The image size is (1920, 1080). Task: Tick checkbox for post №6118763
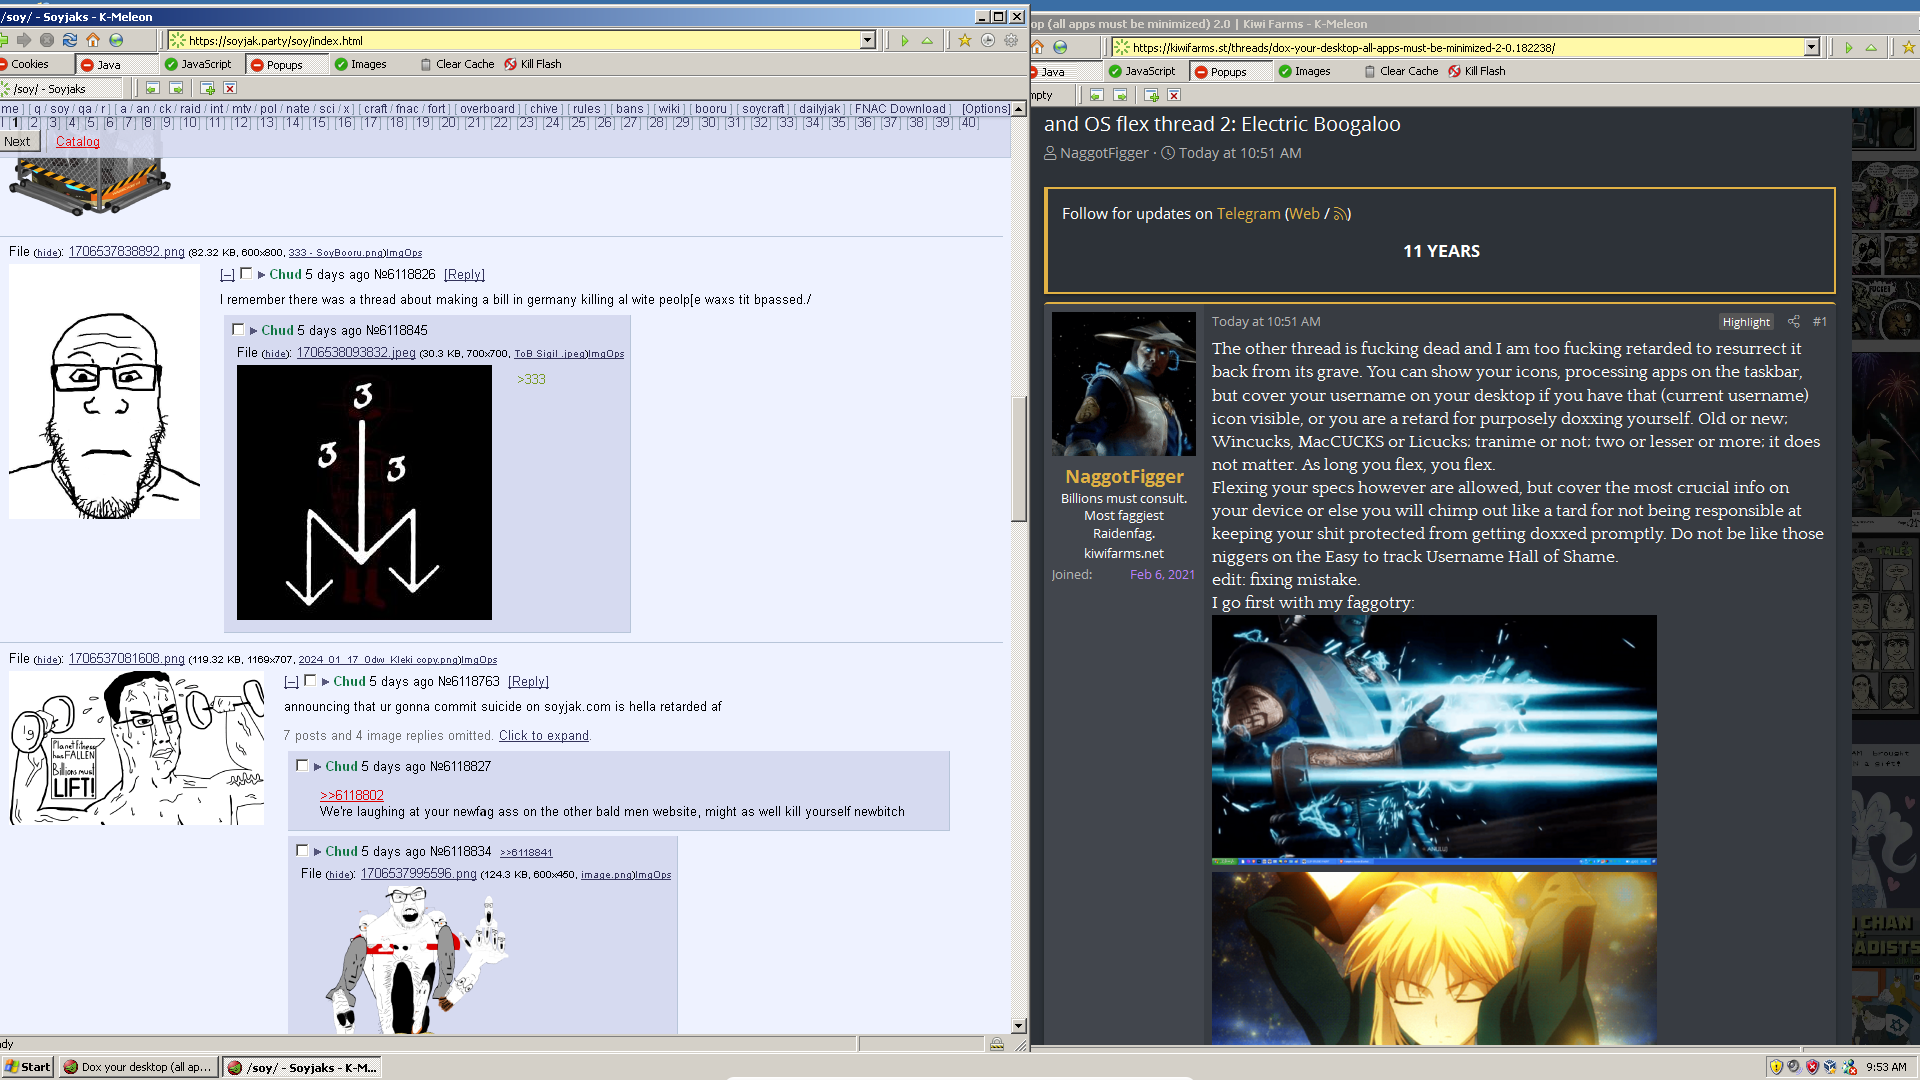[x=310, y=680]
